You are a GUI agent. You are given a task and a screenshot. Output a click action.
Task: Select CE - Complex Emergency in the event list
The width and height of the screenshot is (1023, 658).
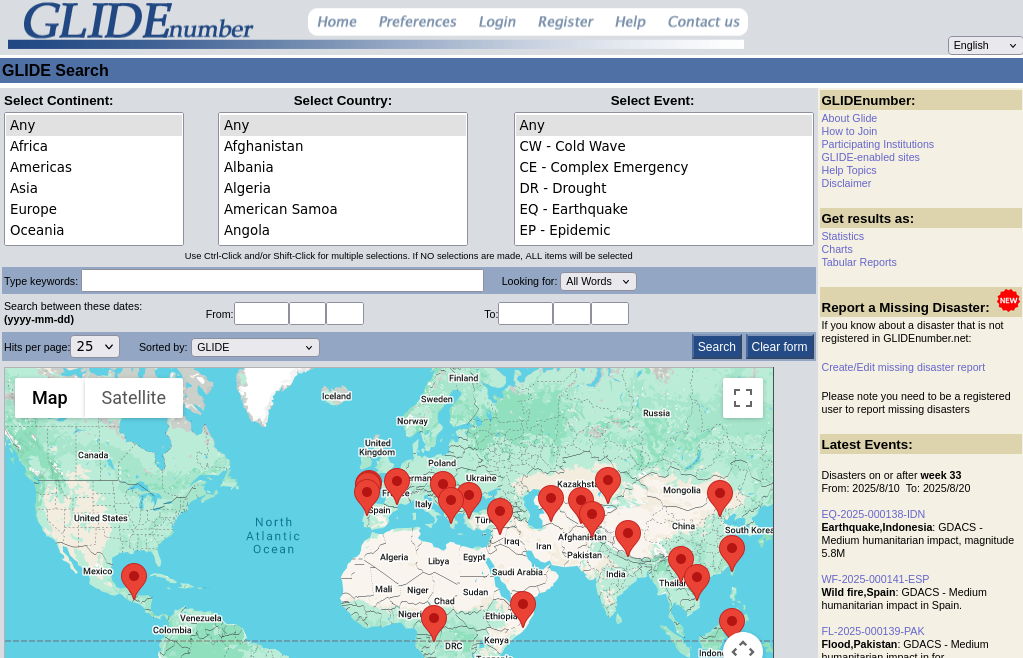point(664,168)
